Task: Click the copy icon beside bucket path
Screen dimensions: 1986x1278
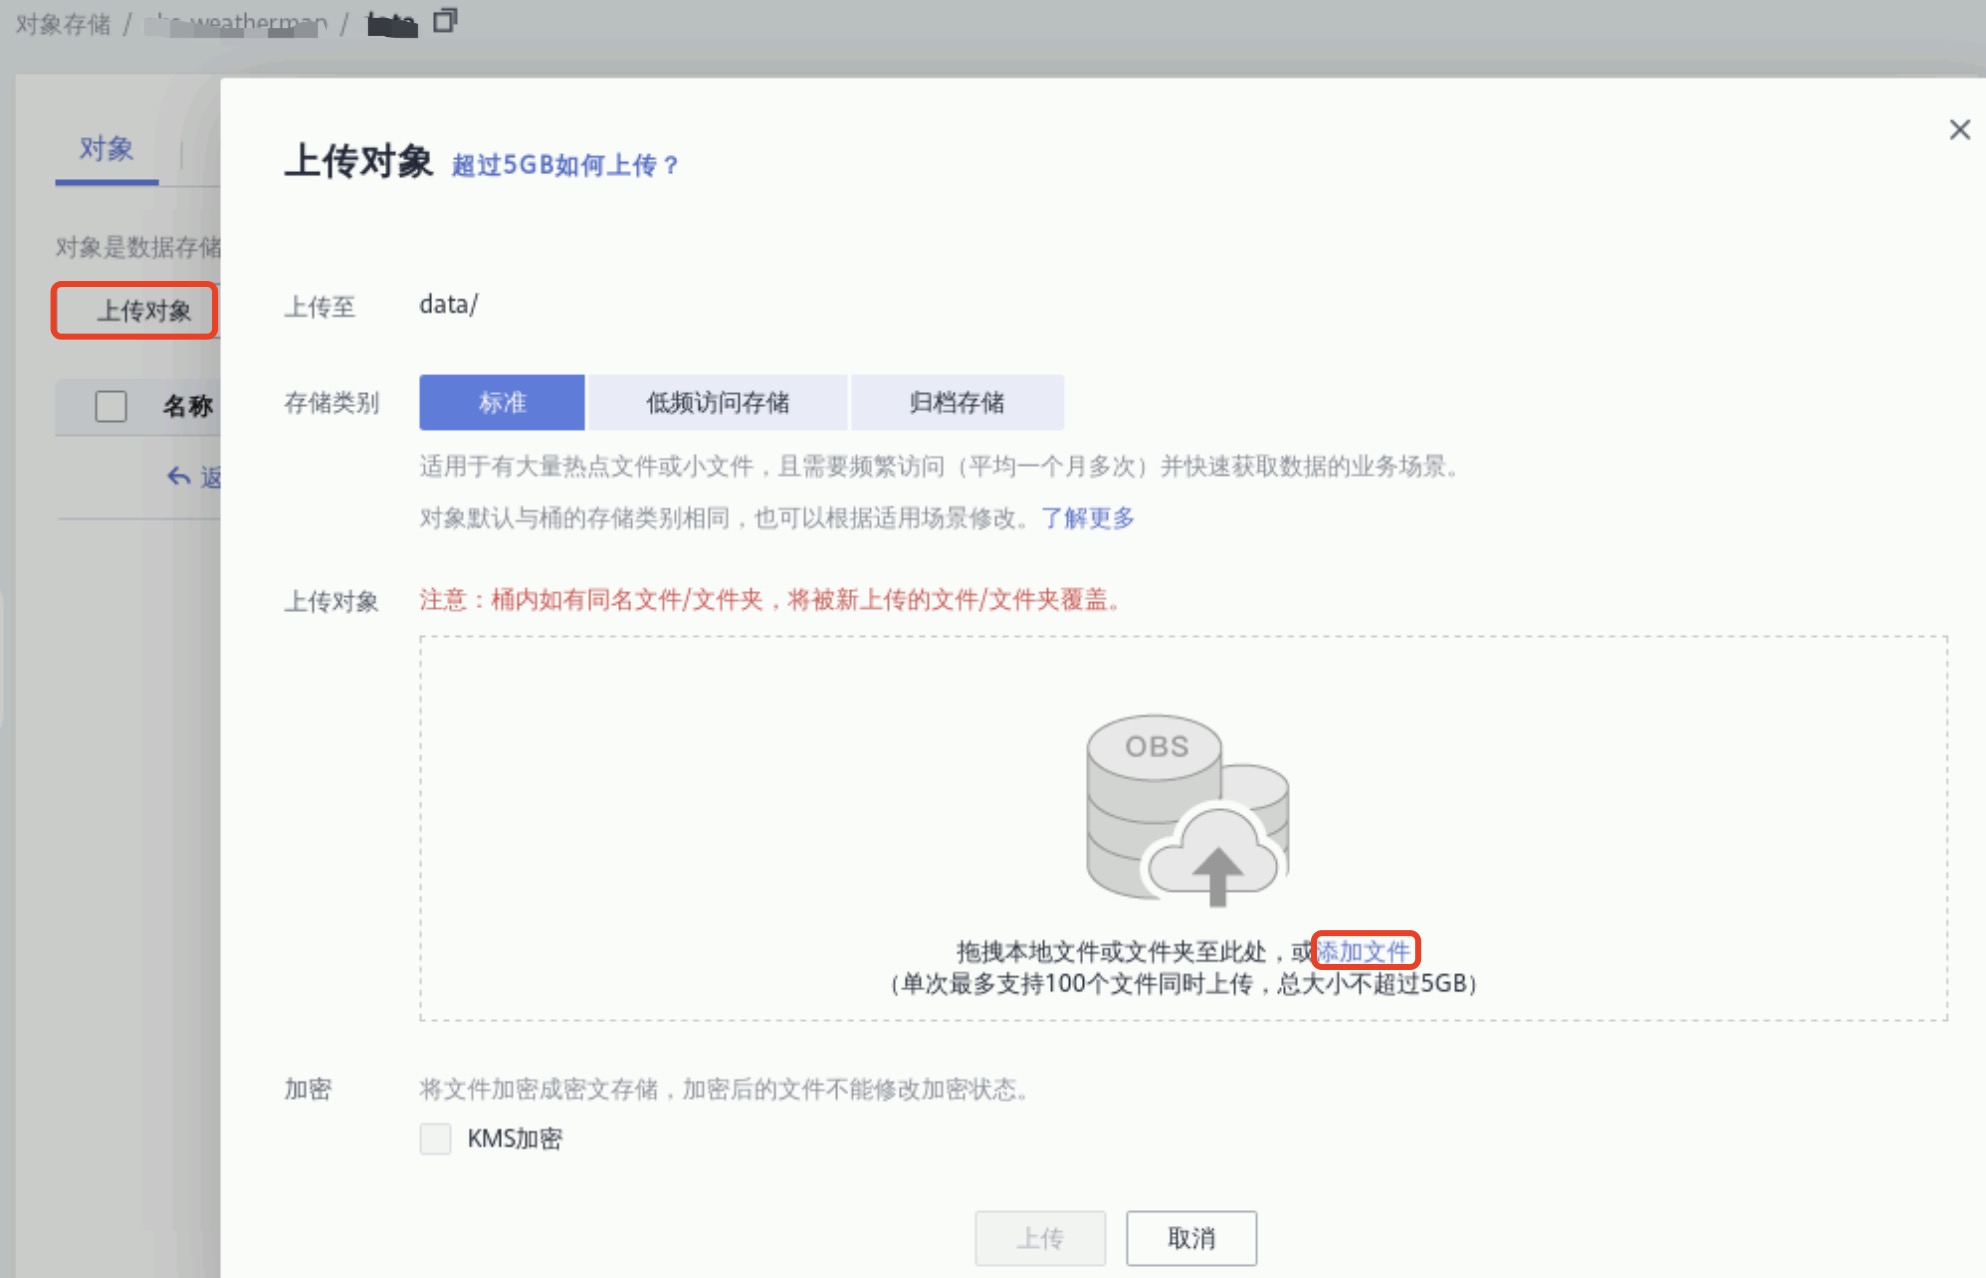Action: coord(445,21)
